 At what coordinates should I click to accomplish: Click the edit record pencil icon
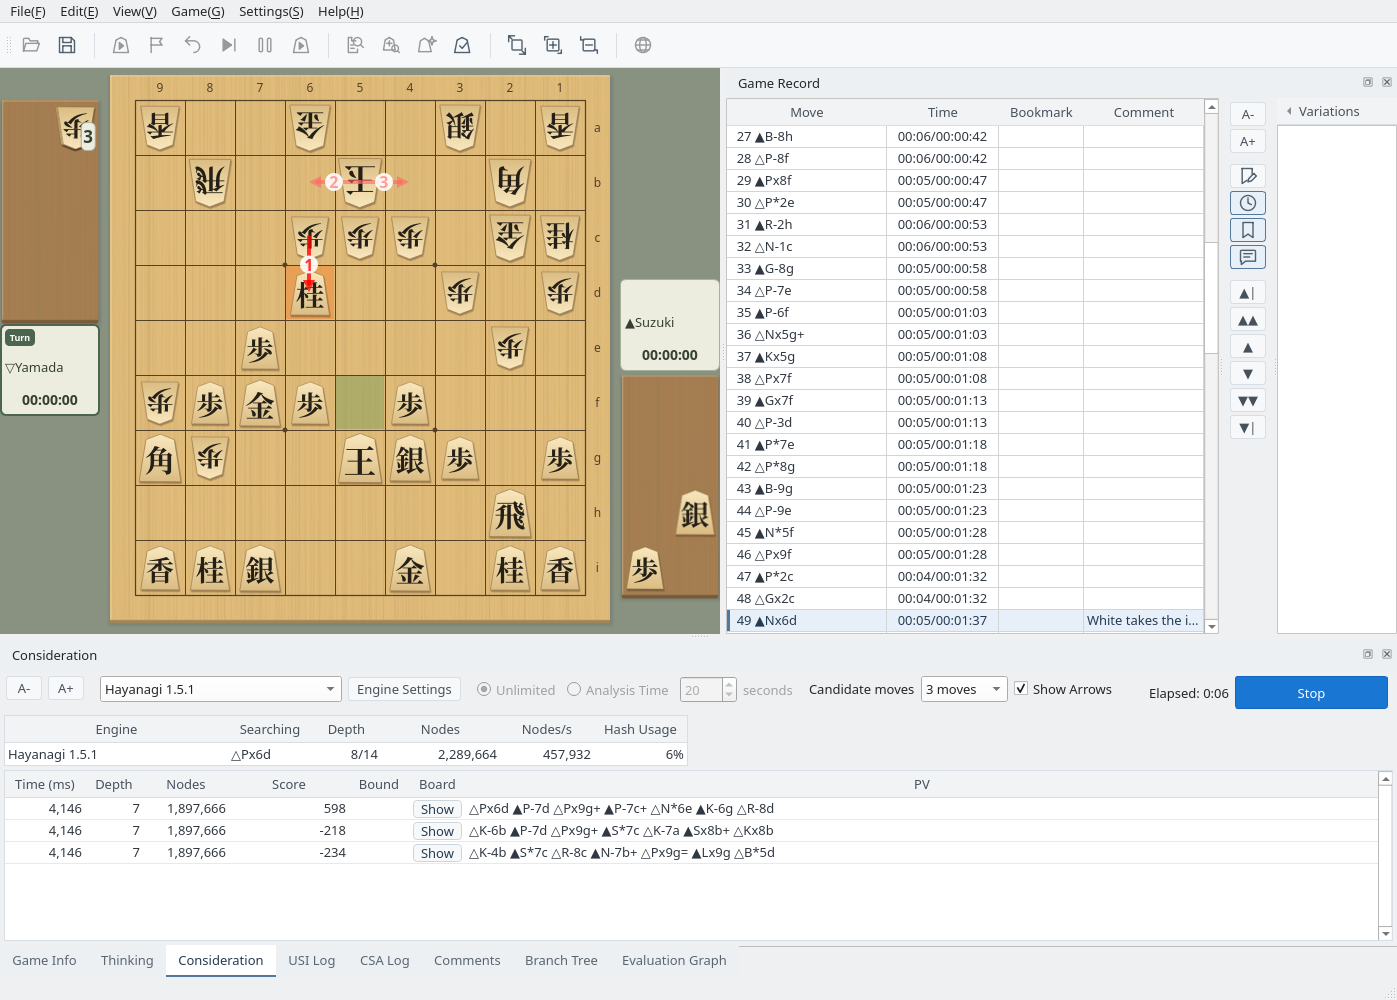click(x=1248, y=176)
